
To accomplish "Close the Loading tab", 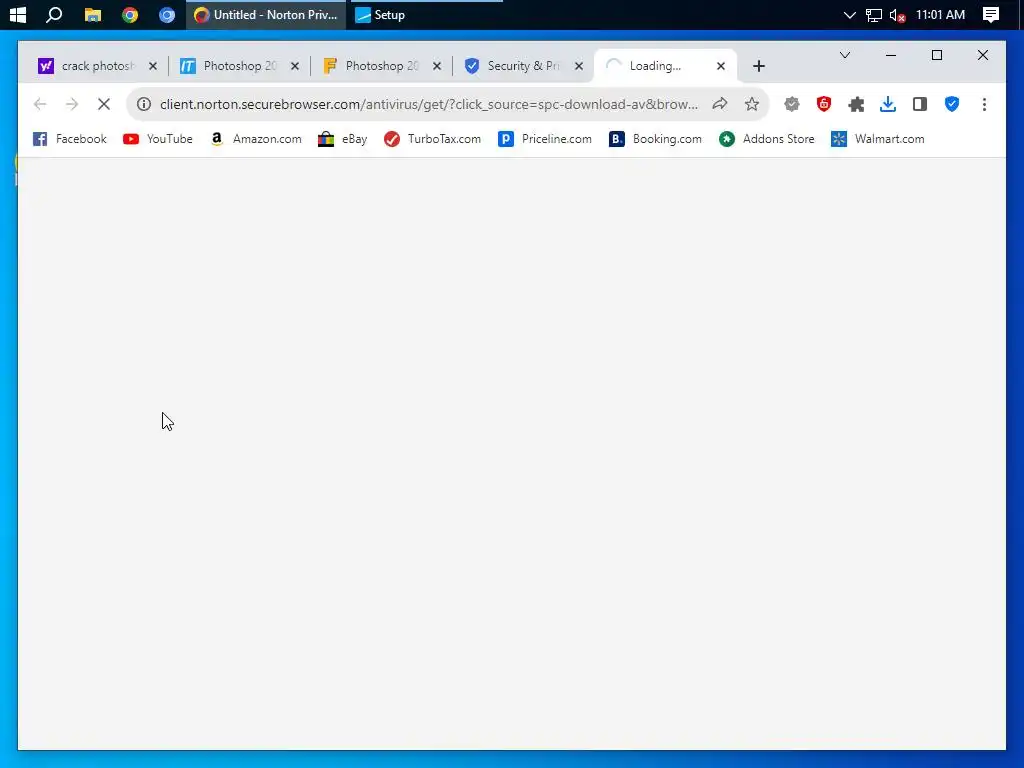I will [721, 66].
